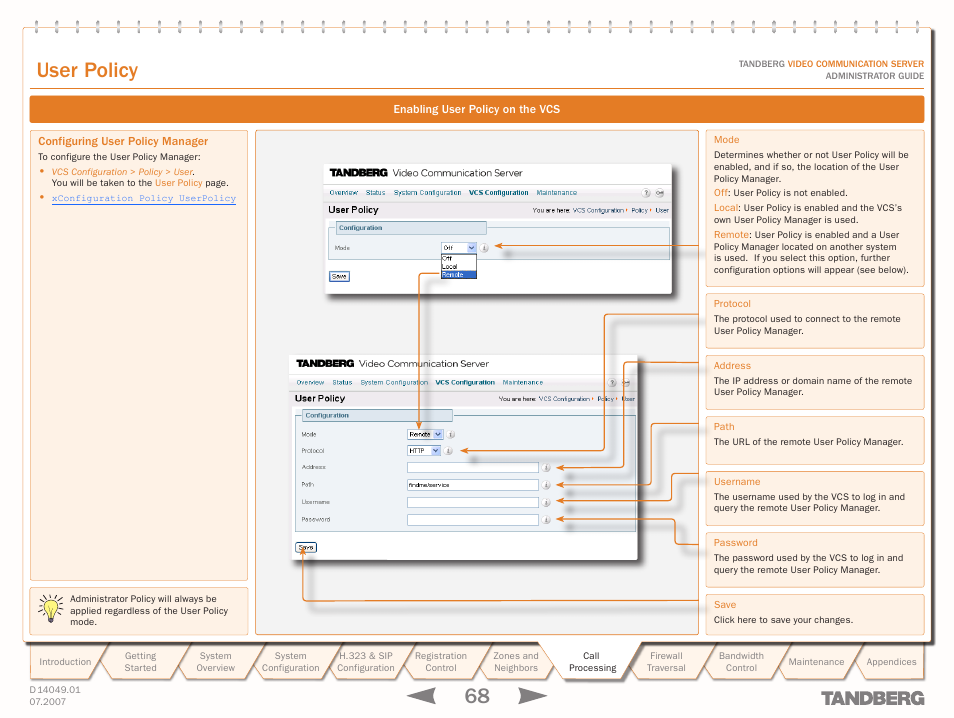This screenshot has height=718, width=954.
Task: Select the Call Processing tab
Action: (592, 661)
